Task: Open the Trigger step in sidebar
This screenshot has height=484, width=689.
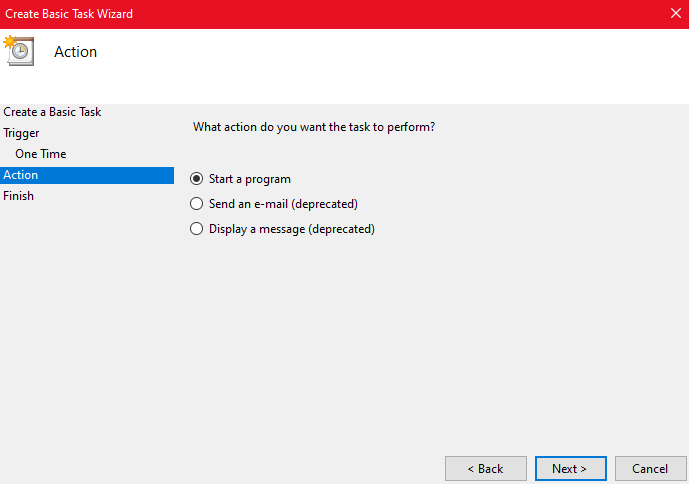Action: click(x=22, y=133)
